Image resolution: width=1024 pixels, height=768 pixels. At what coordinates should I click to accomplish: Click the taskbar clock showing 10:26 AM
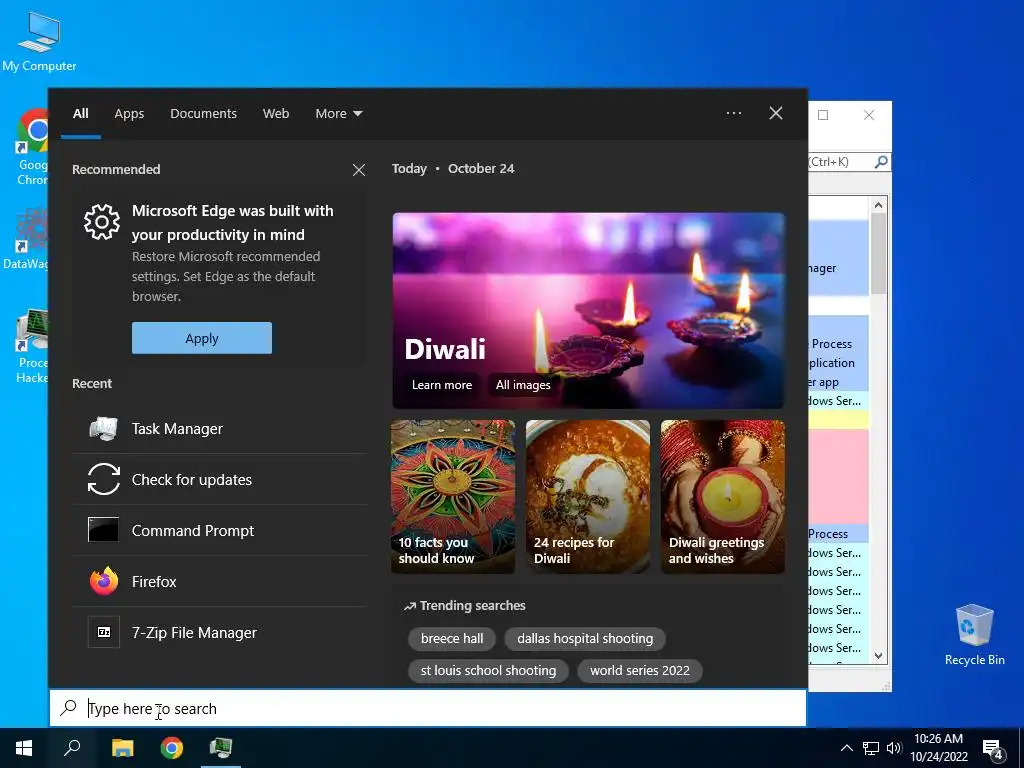pos(938,748)
